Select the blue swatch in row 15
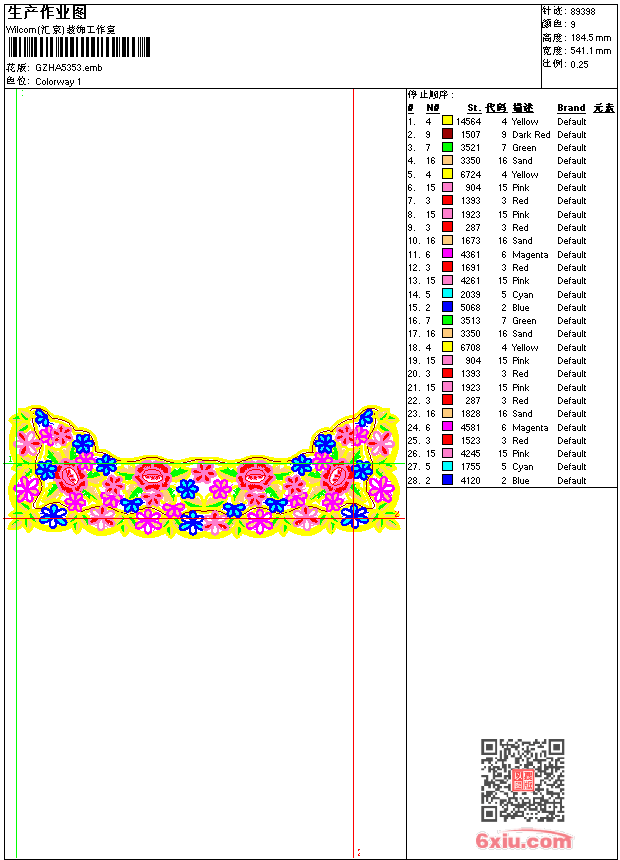620x860 pixels. pos(447,308)
